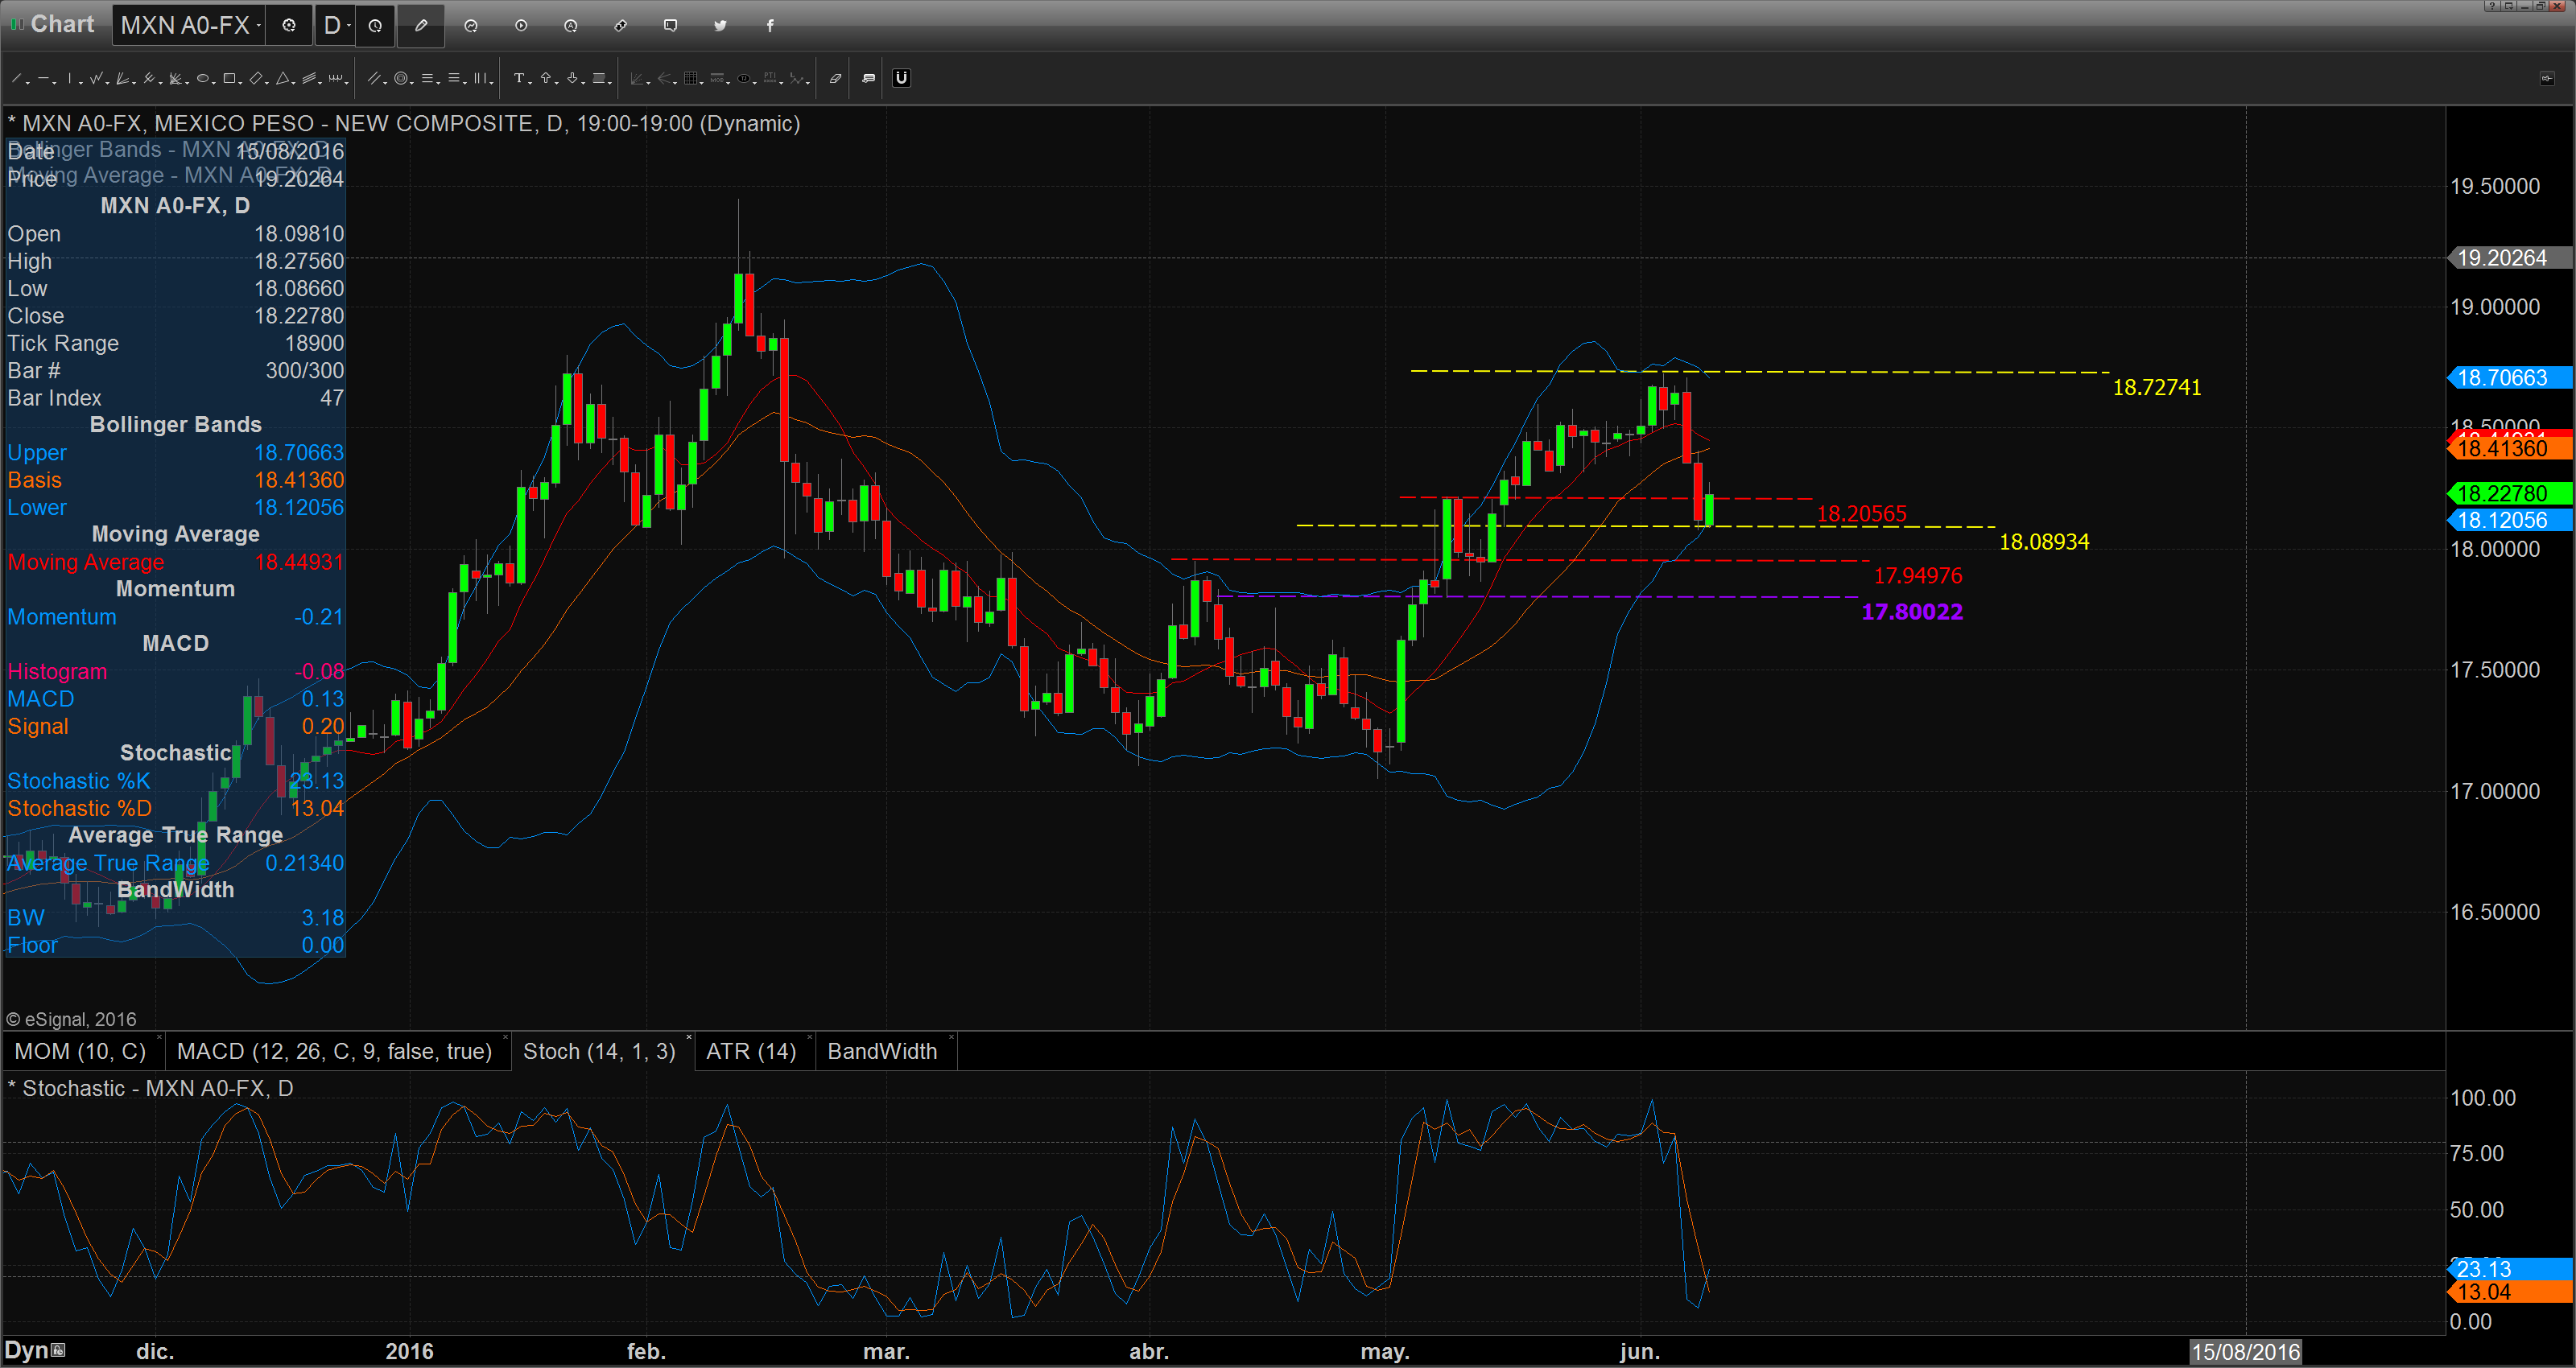Screen dimensions: 2576x1368
Task: Expand the rectangle tool options arrow
Action: click(241, 83)
